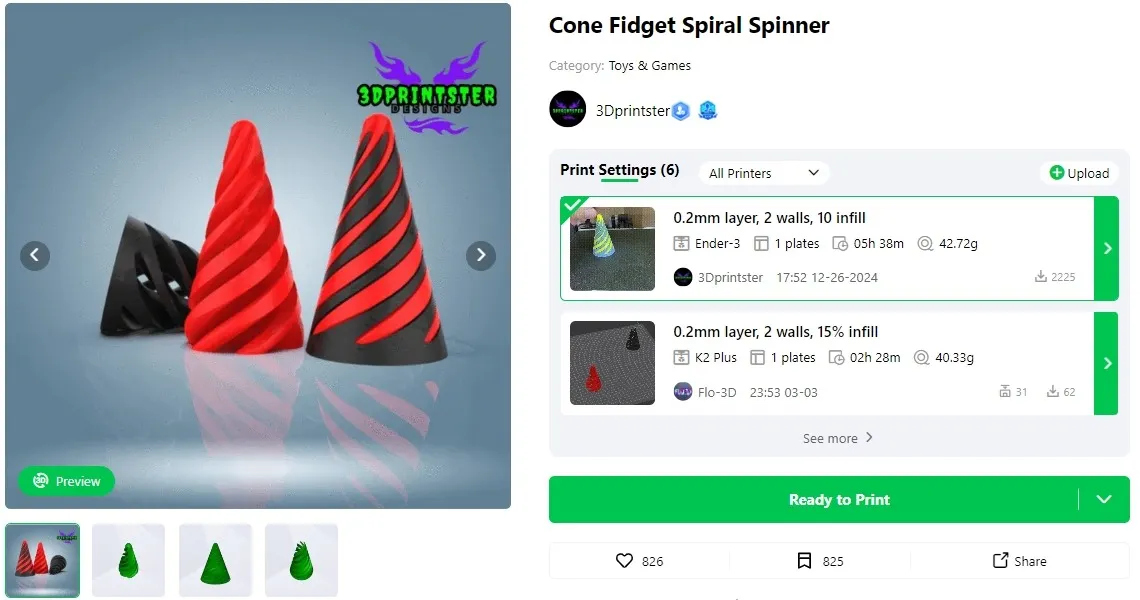Select the K2 Plus print profile
This screenshot has width=1140, height=600.
827,364
